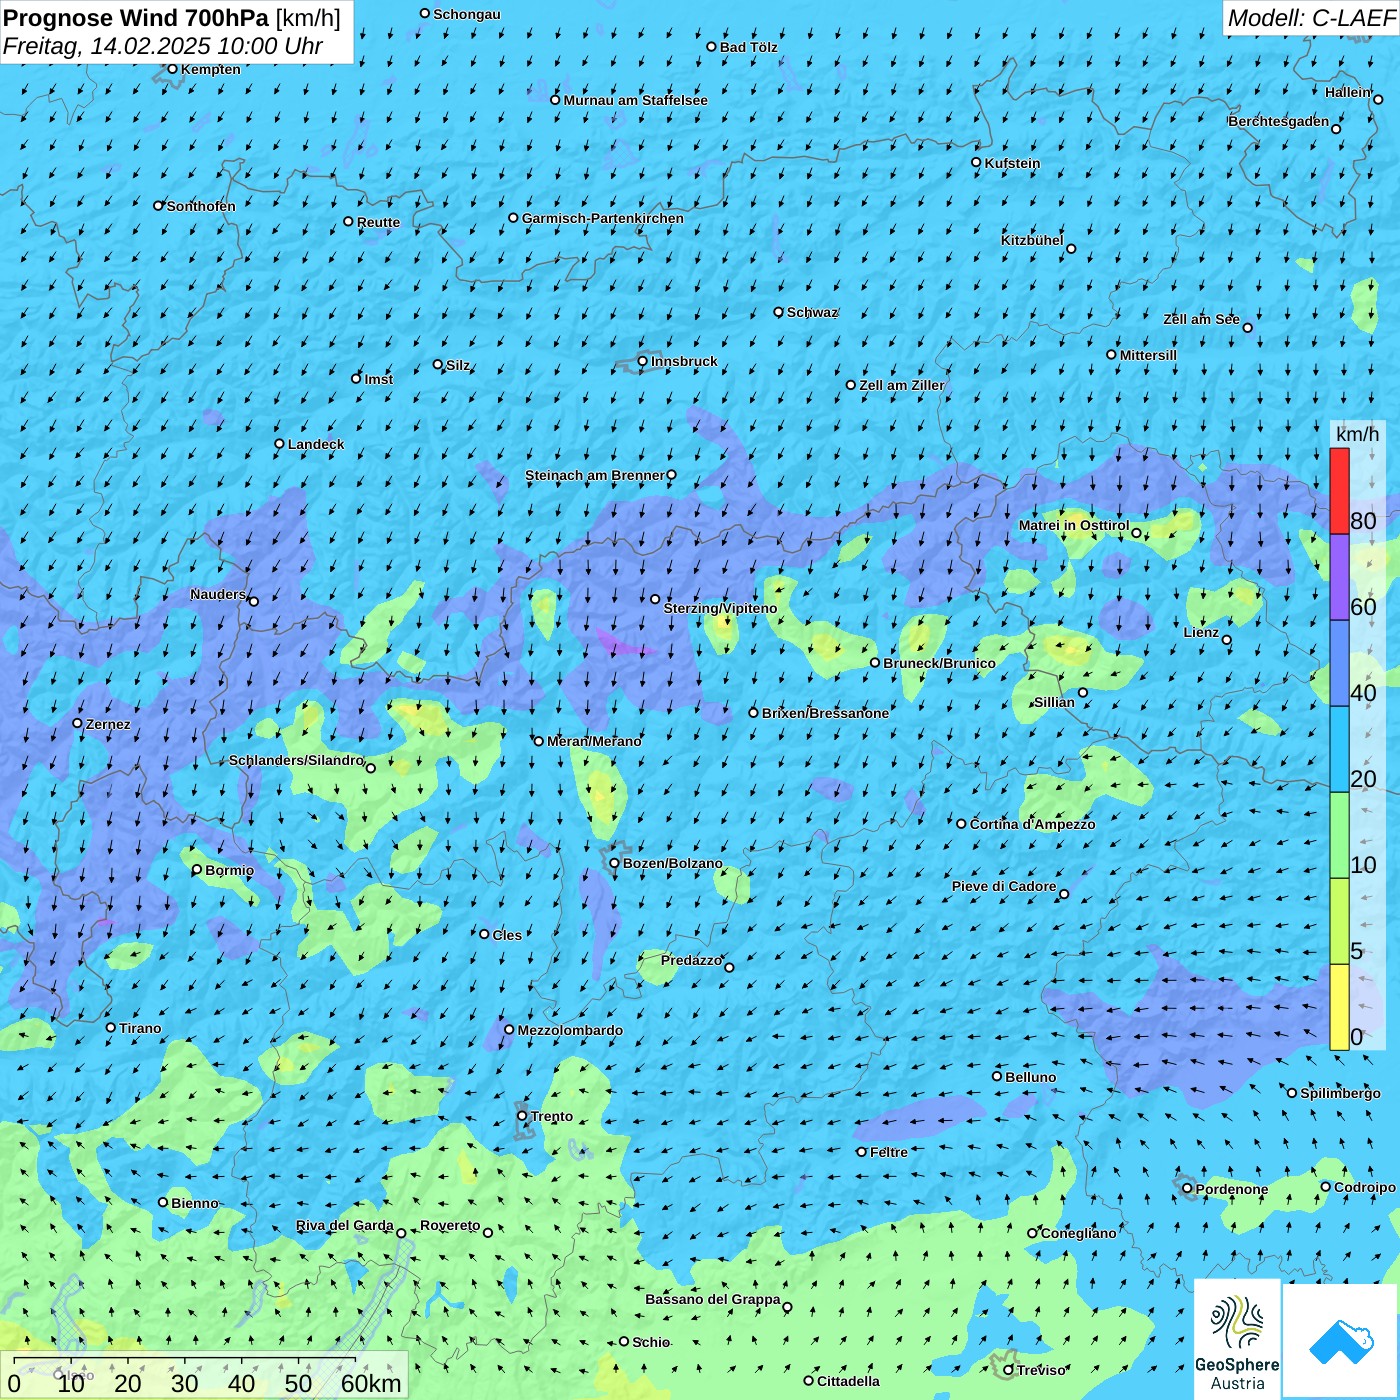1400x1400 pixels.
Task: Click the Schlanders/Silandro label
Action: tap(296, 760)
